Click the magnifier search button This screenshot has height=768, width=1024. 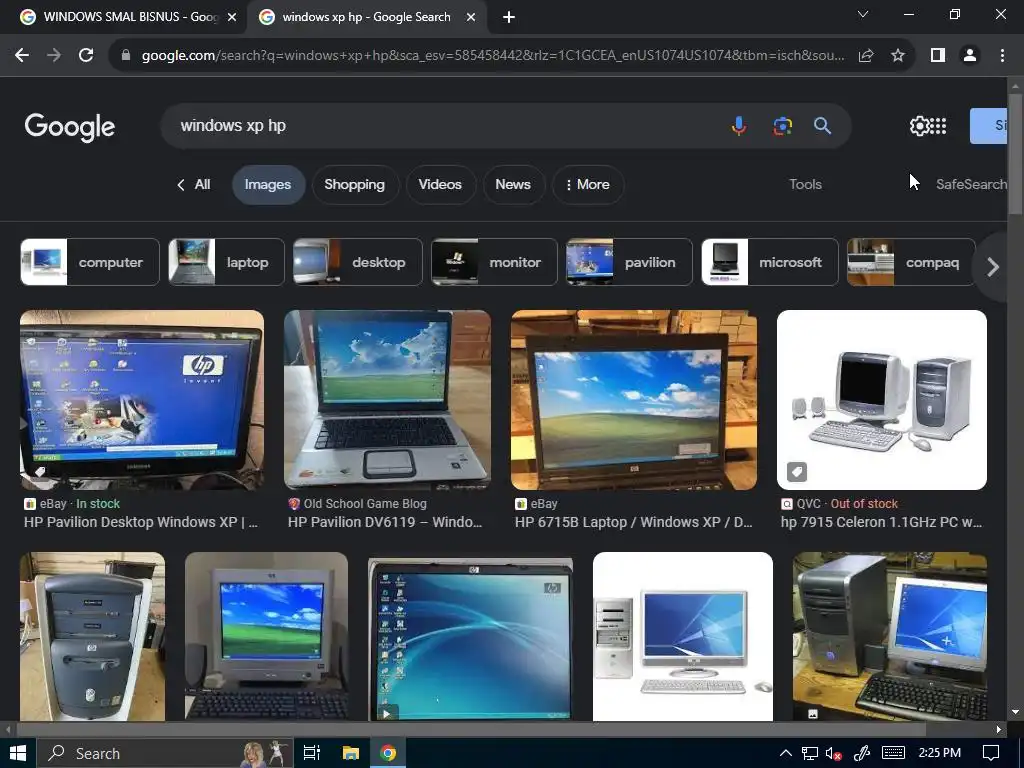pyautogui.click(x=822, y=125)
